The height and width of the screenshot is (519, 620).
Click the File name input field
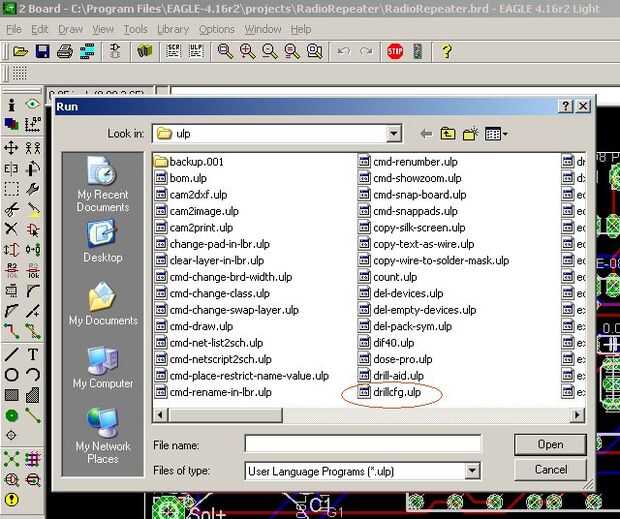[x=363, y=444]
